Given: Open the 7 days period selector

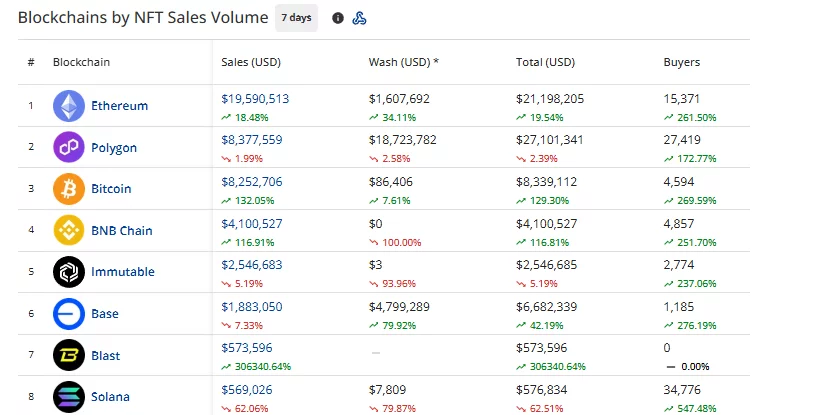Looking at the screenshot, I should [x=296, y=18].
